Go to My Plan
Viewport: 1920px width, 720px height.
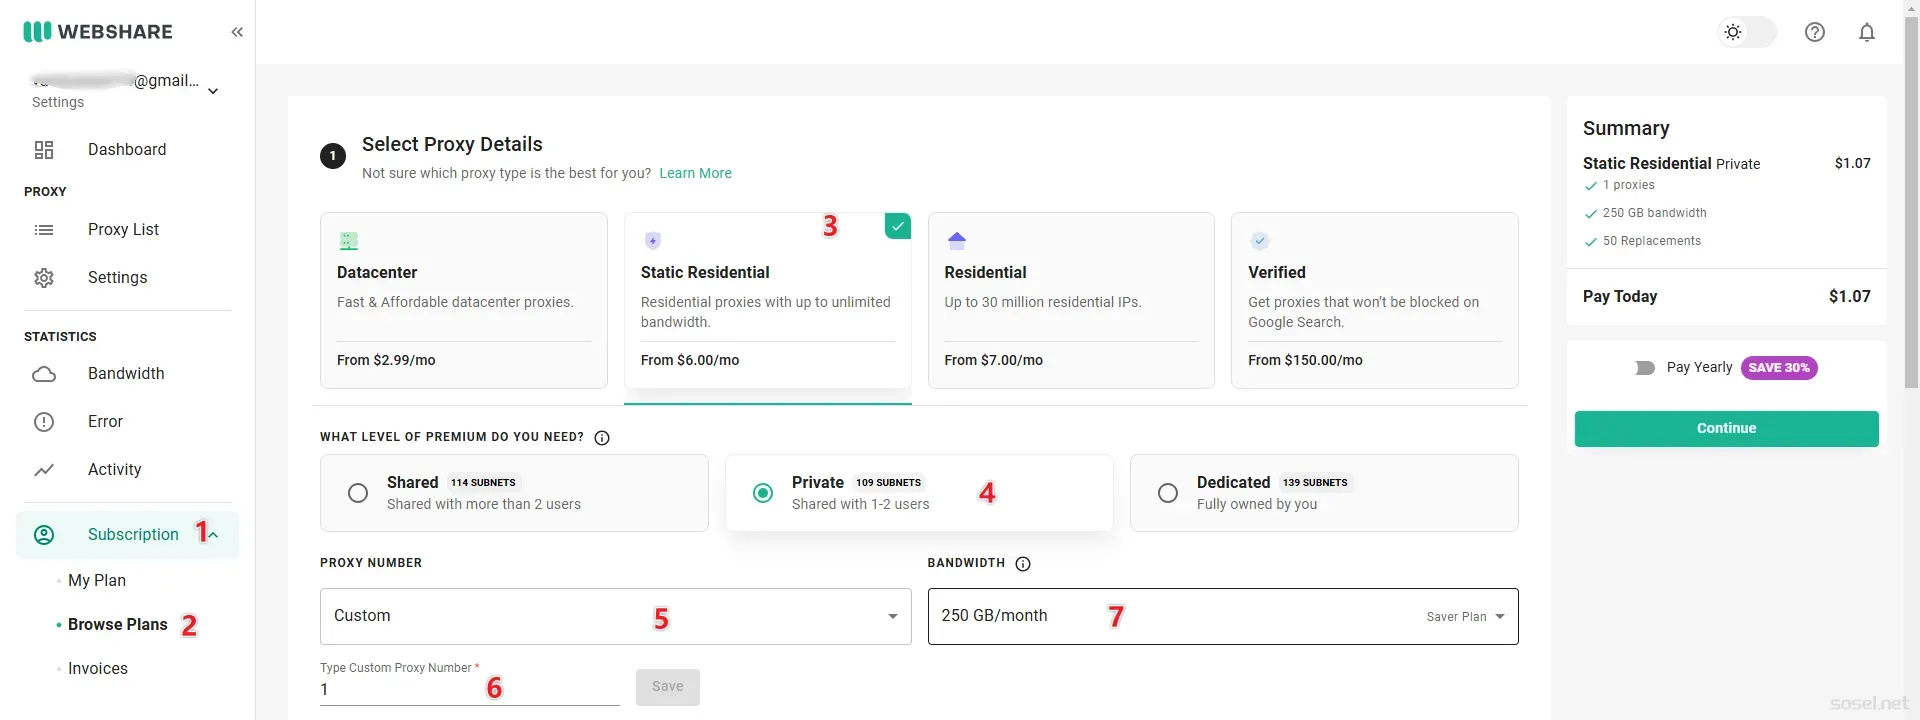(97, 581)
